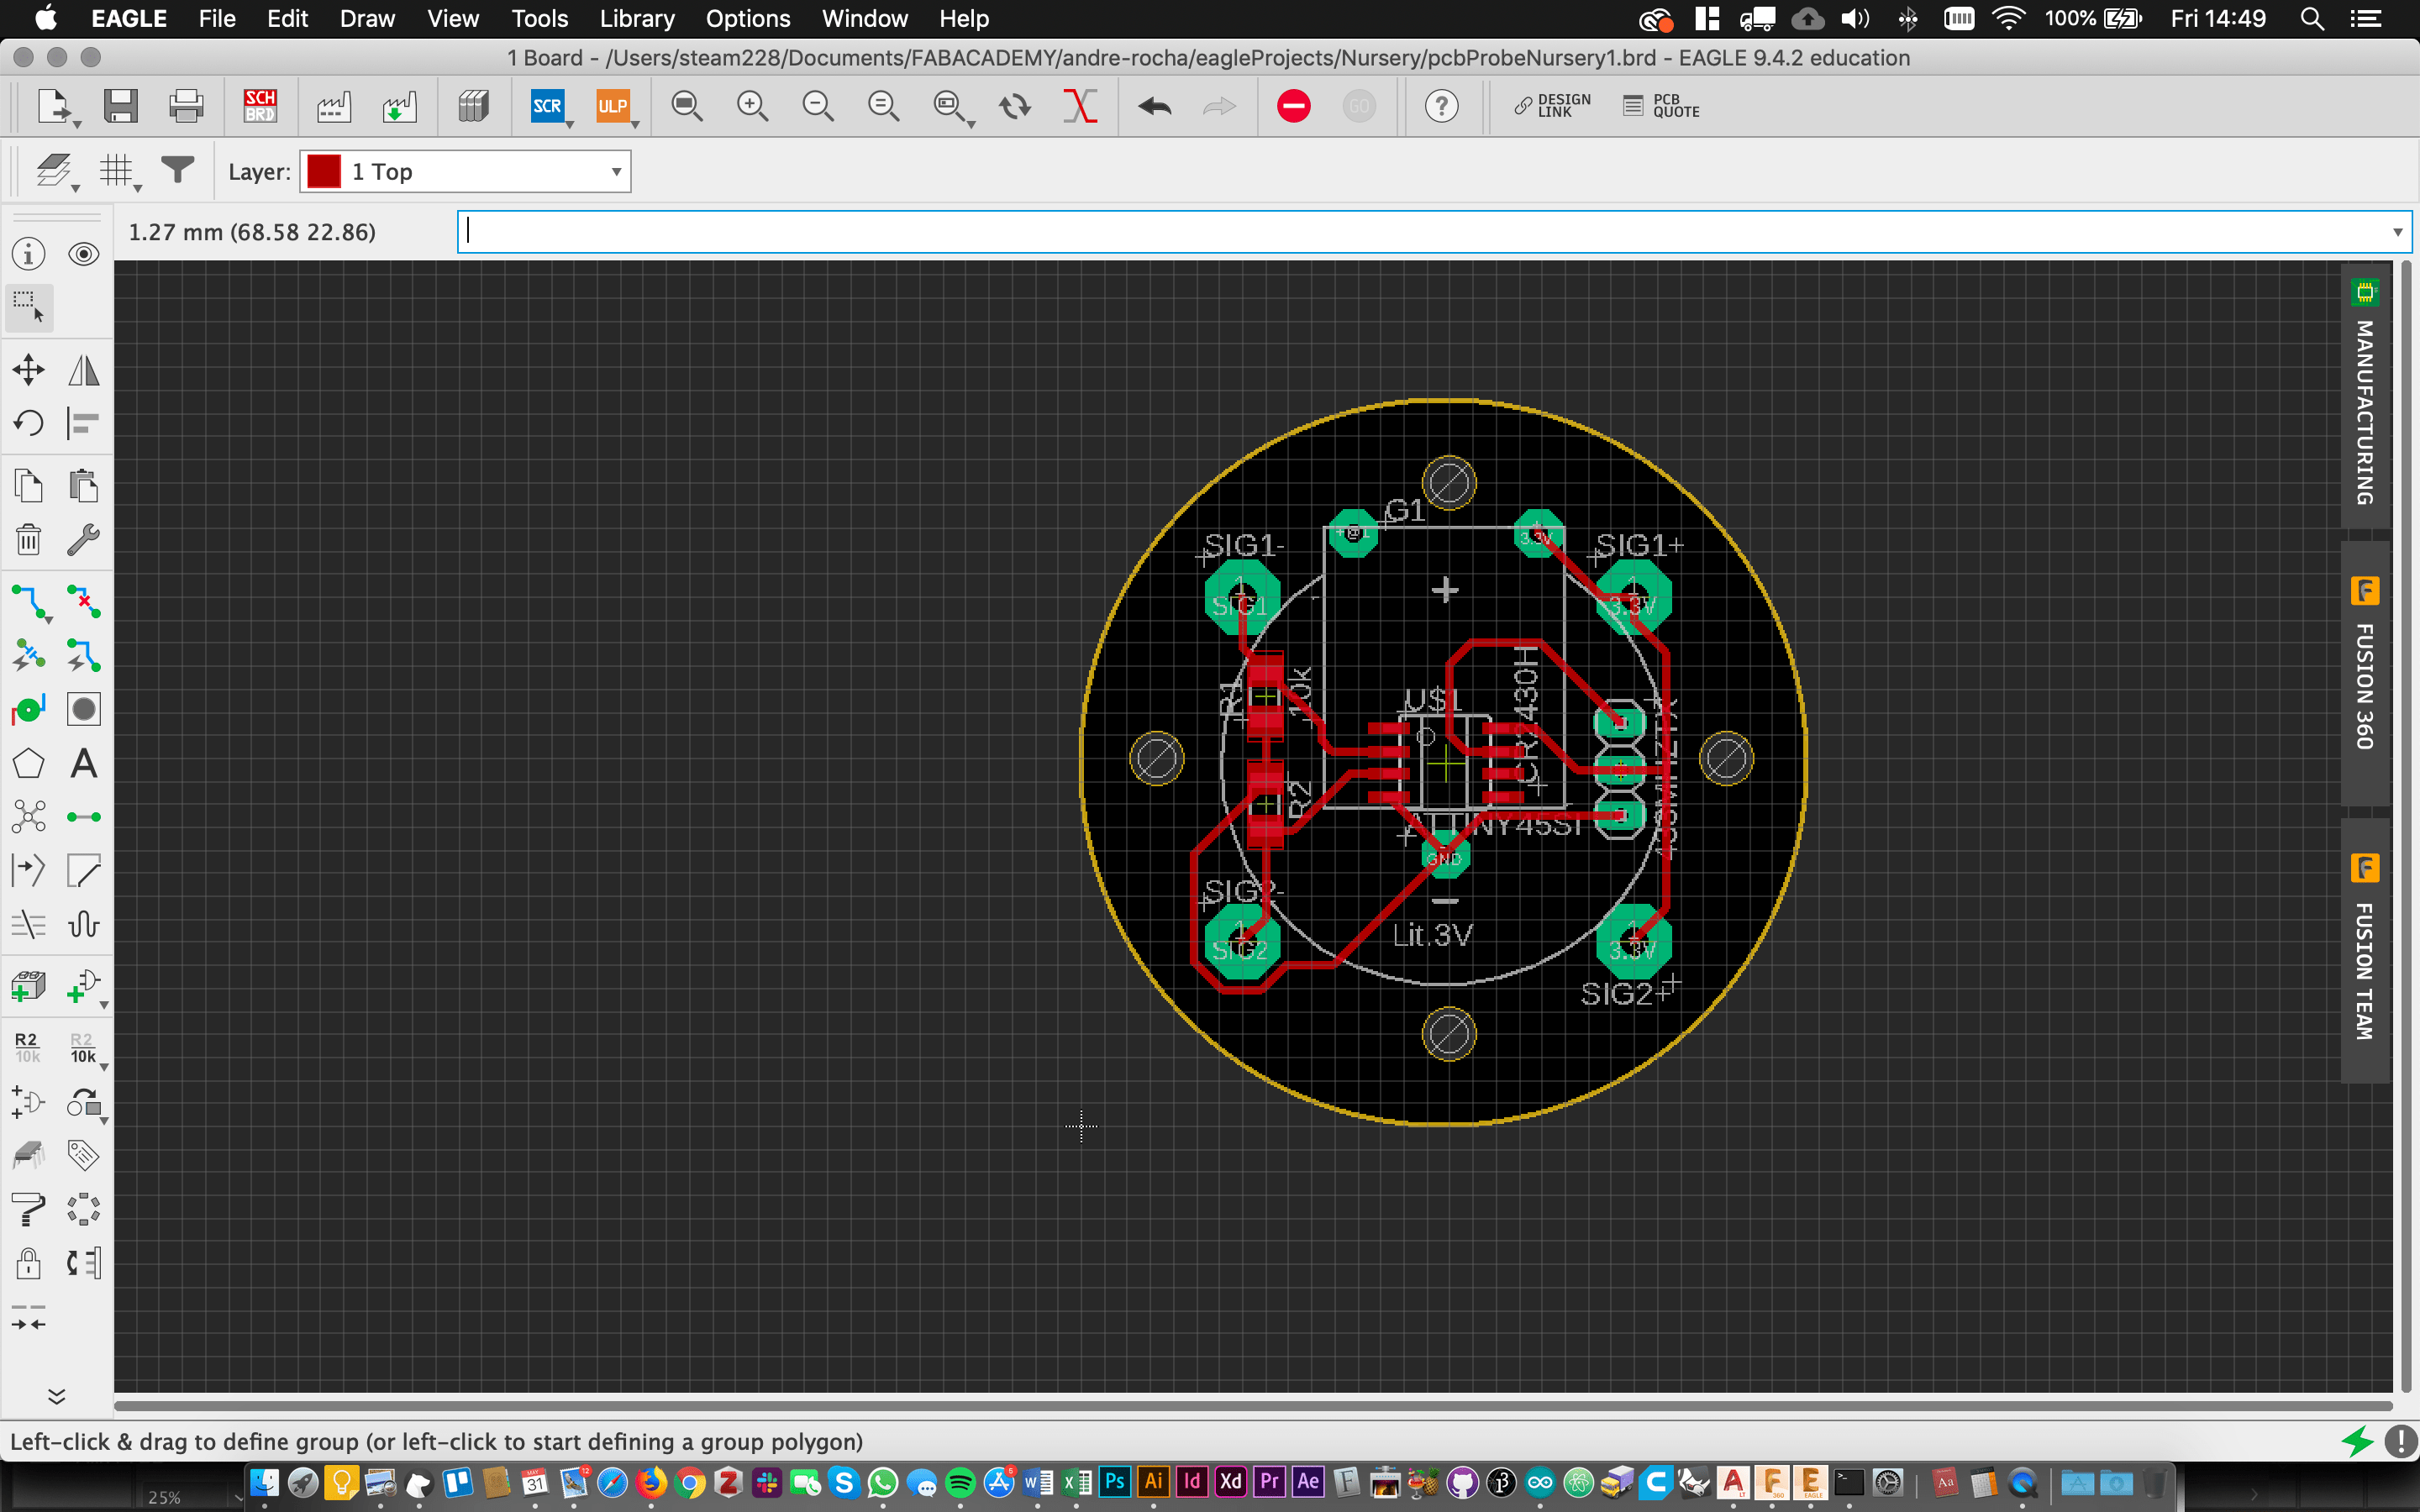Select the Align tool
The width and height of the screenshot is (2420, 1512).
[x=84, y=424]
